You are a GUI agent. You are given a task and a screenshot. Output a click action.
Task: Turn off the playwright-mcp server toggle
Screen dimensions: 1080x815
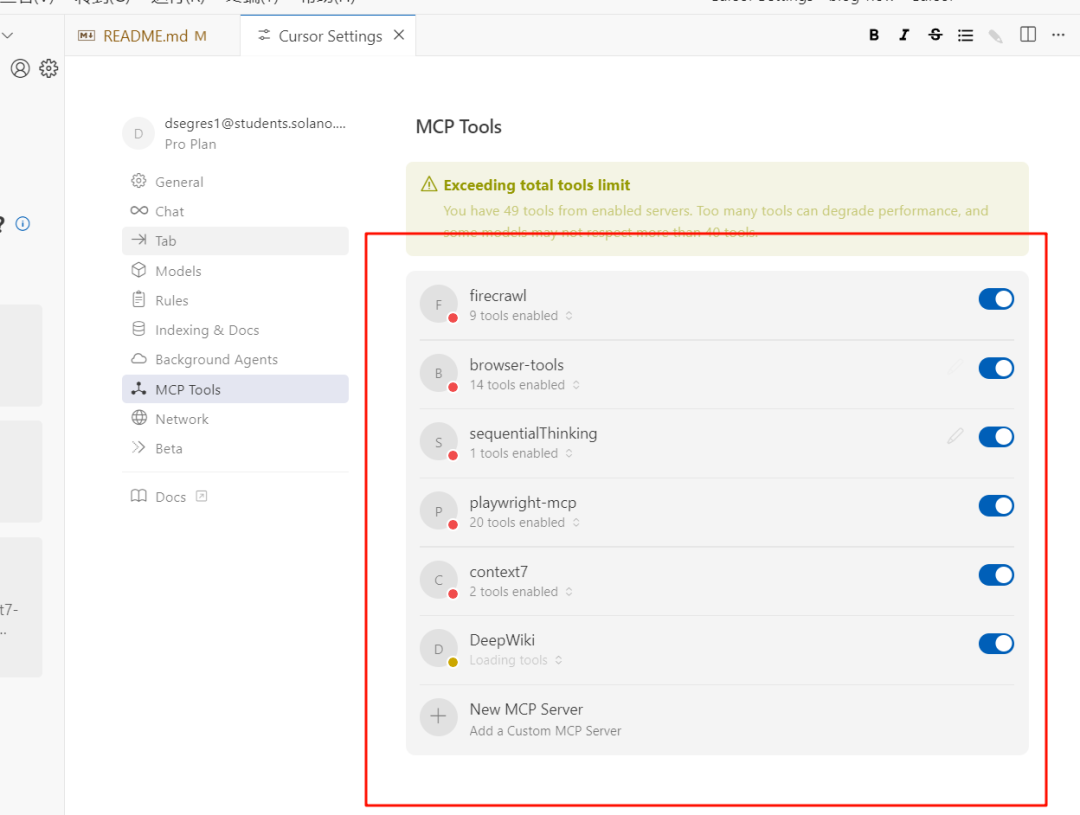click(x=995, y=506)
